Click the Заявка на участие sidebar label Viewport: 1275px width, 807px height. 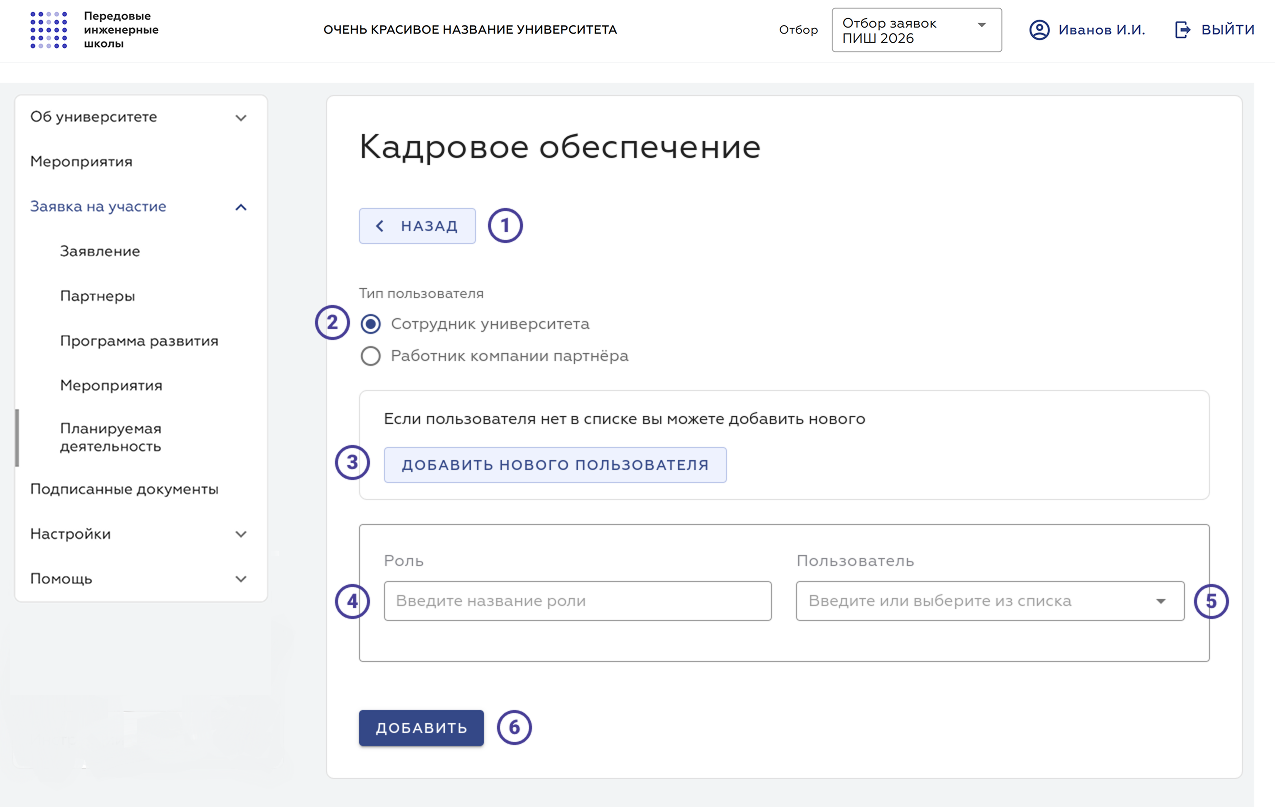point(98,207)
